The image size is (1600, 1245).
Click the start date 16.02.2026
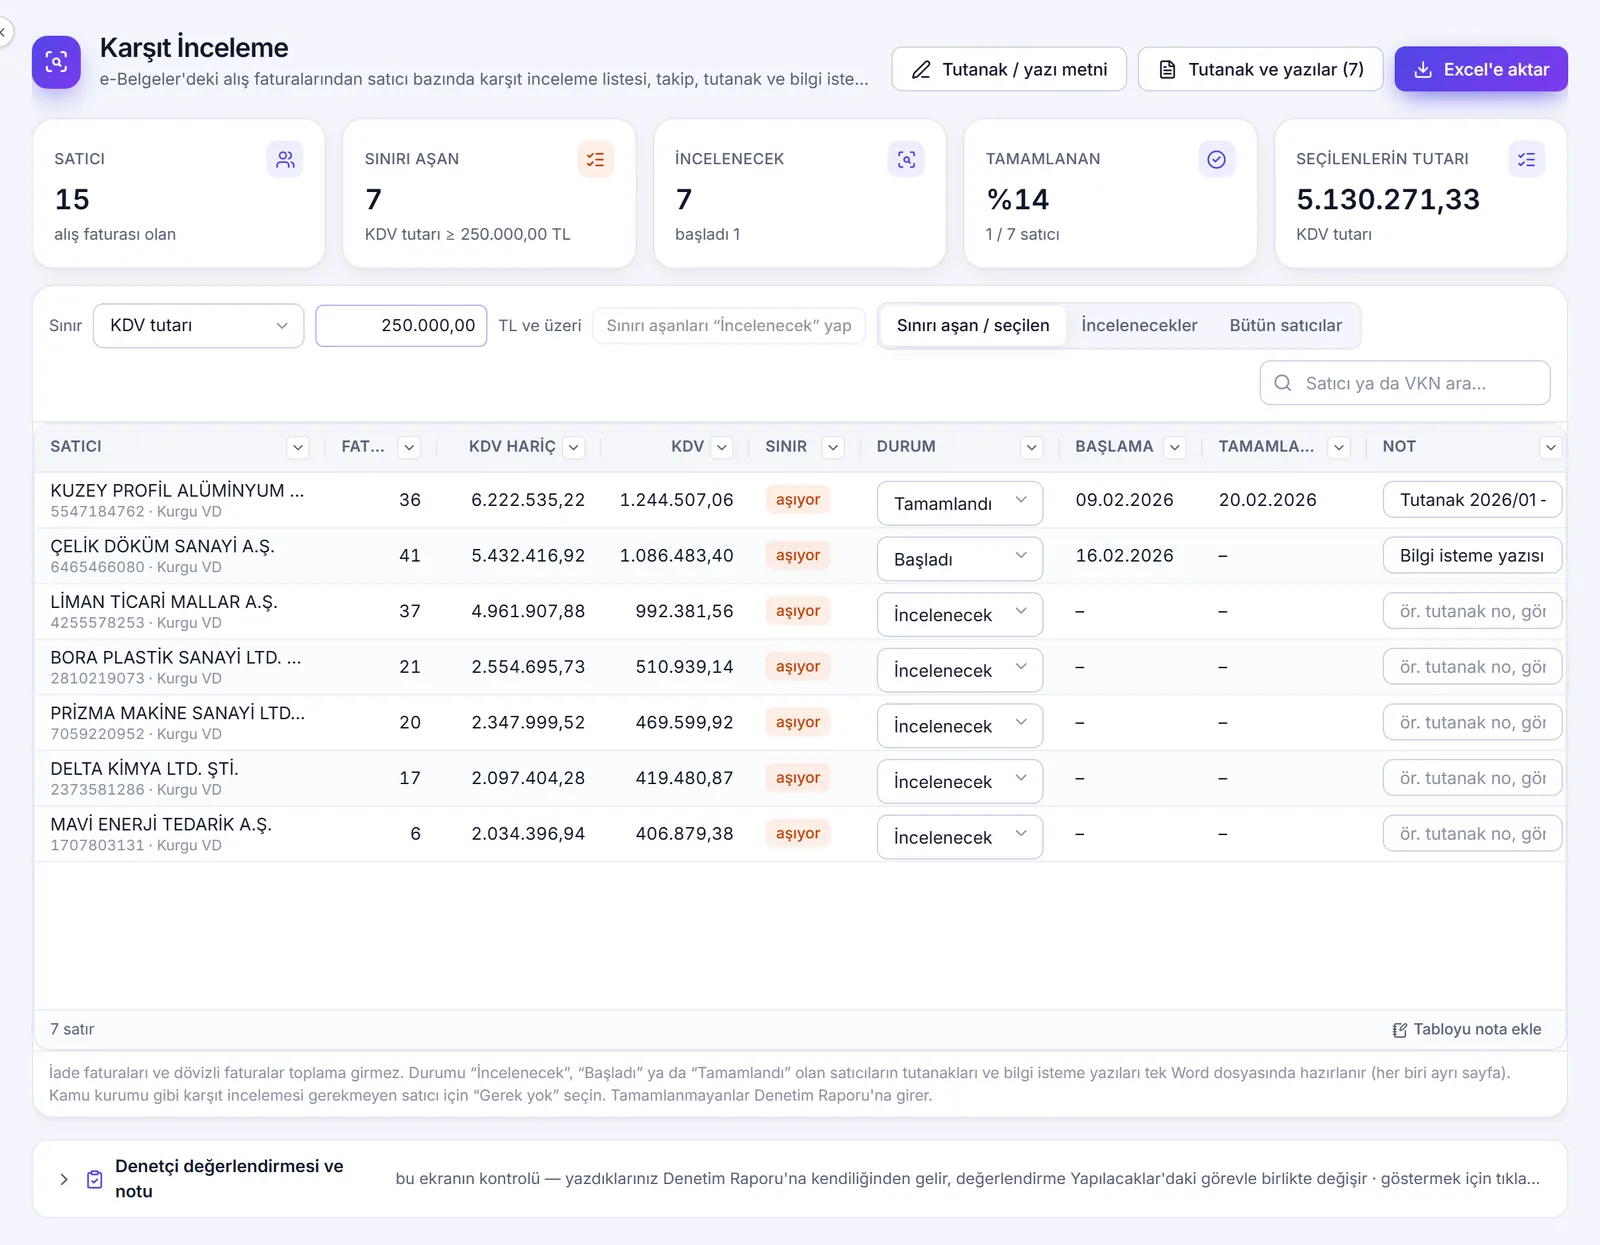(1125, 555)
